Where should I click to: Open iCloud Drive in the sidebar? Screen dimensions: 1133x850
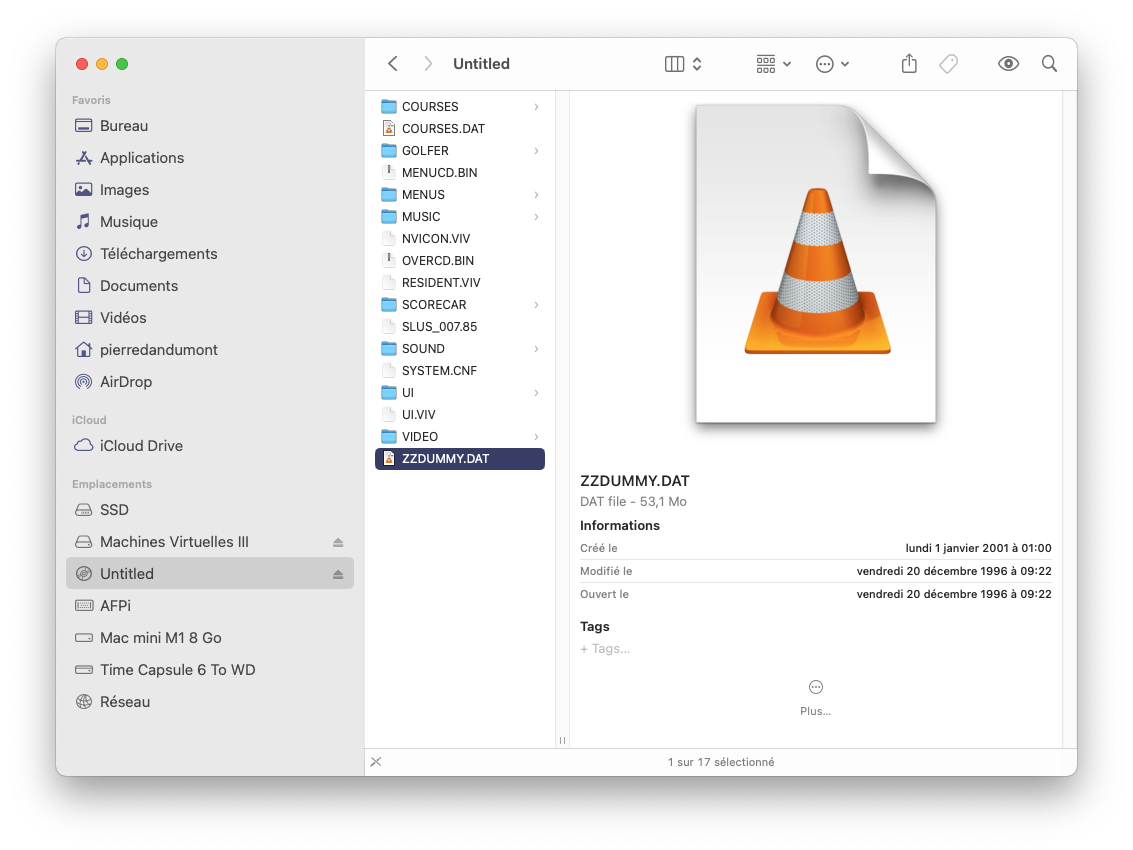pos(210,446)
